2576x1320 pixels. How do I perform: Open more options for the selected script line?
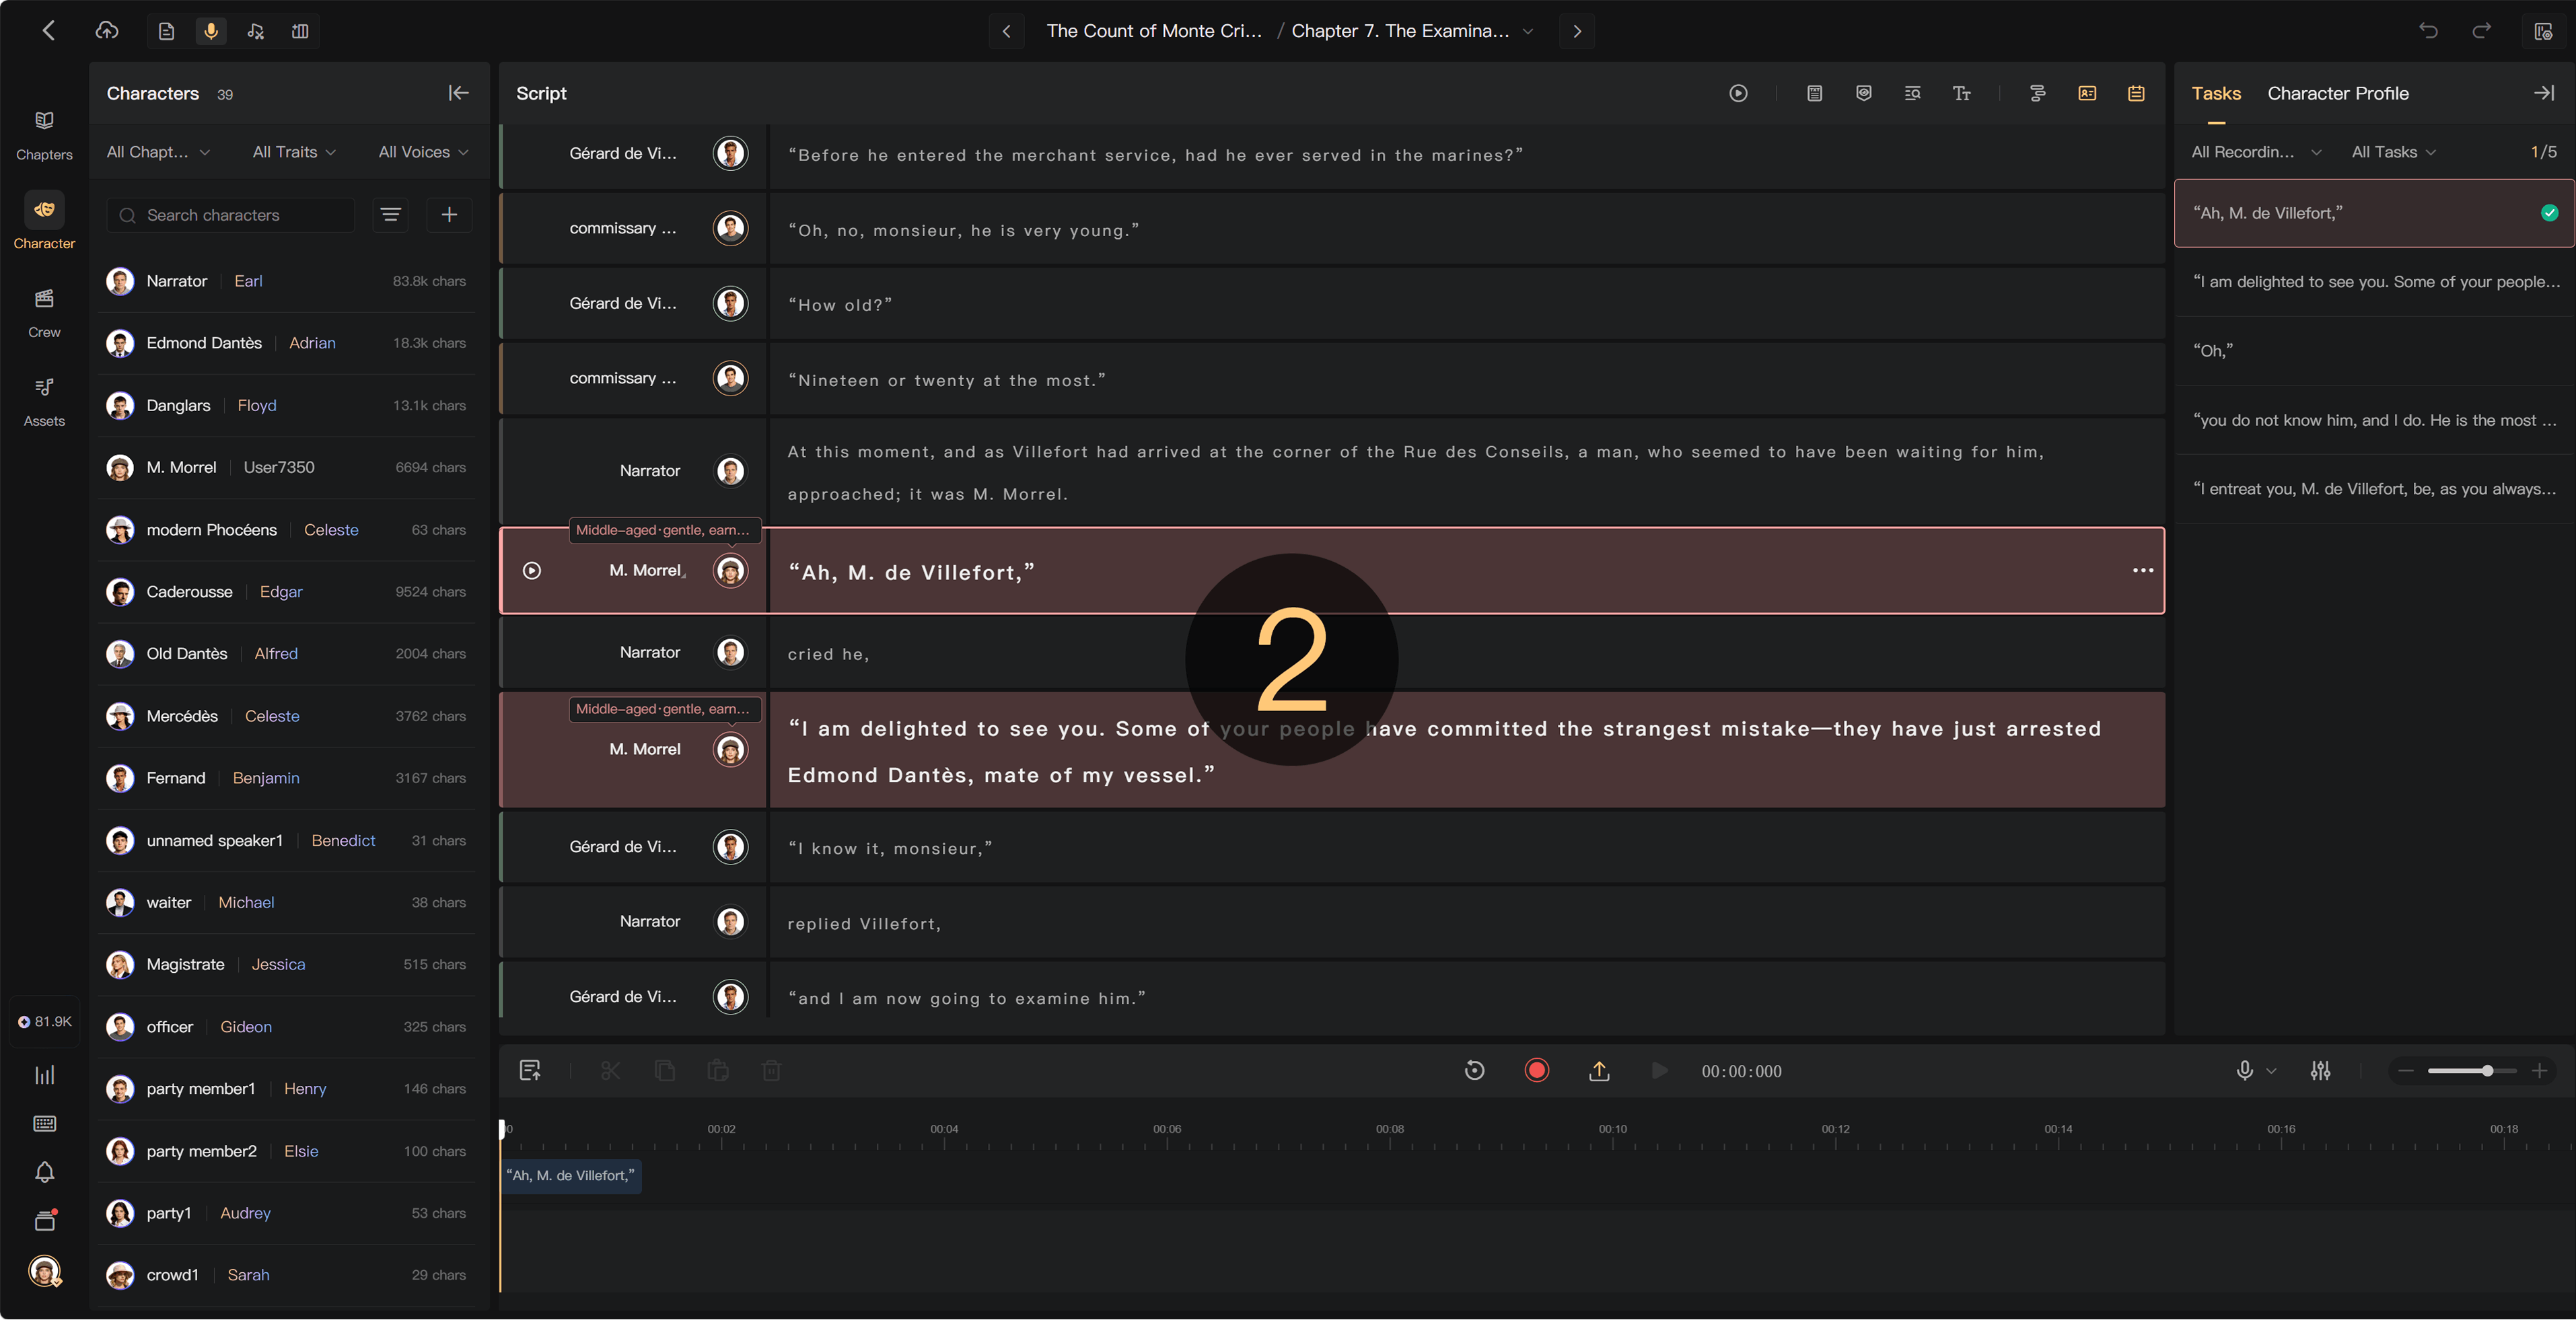point(2143,570)
